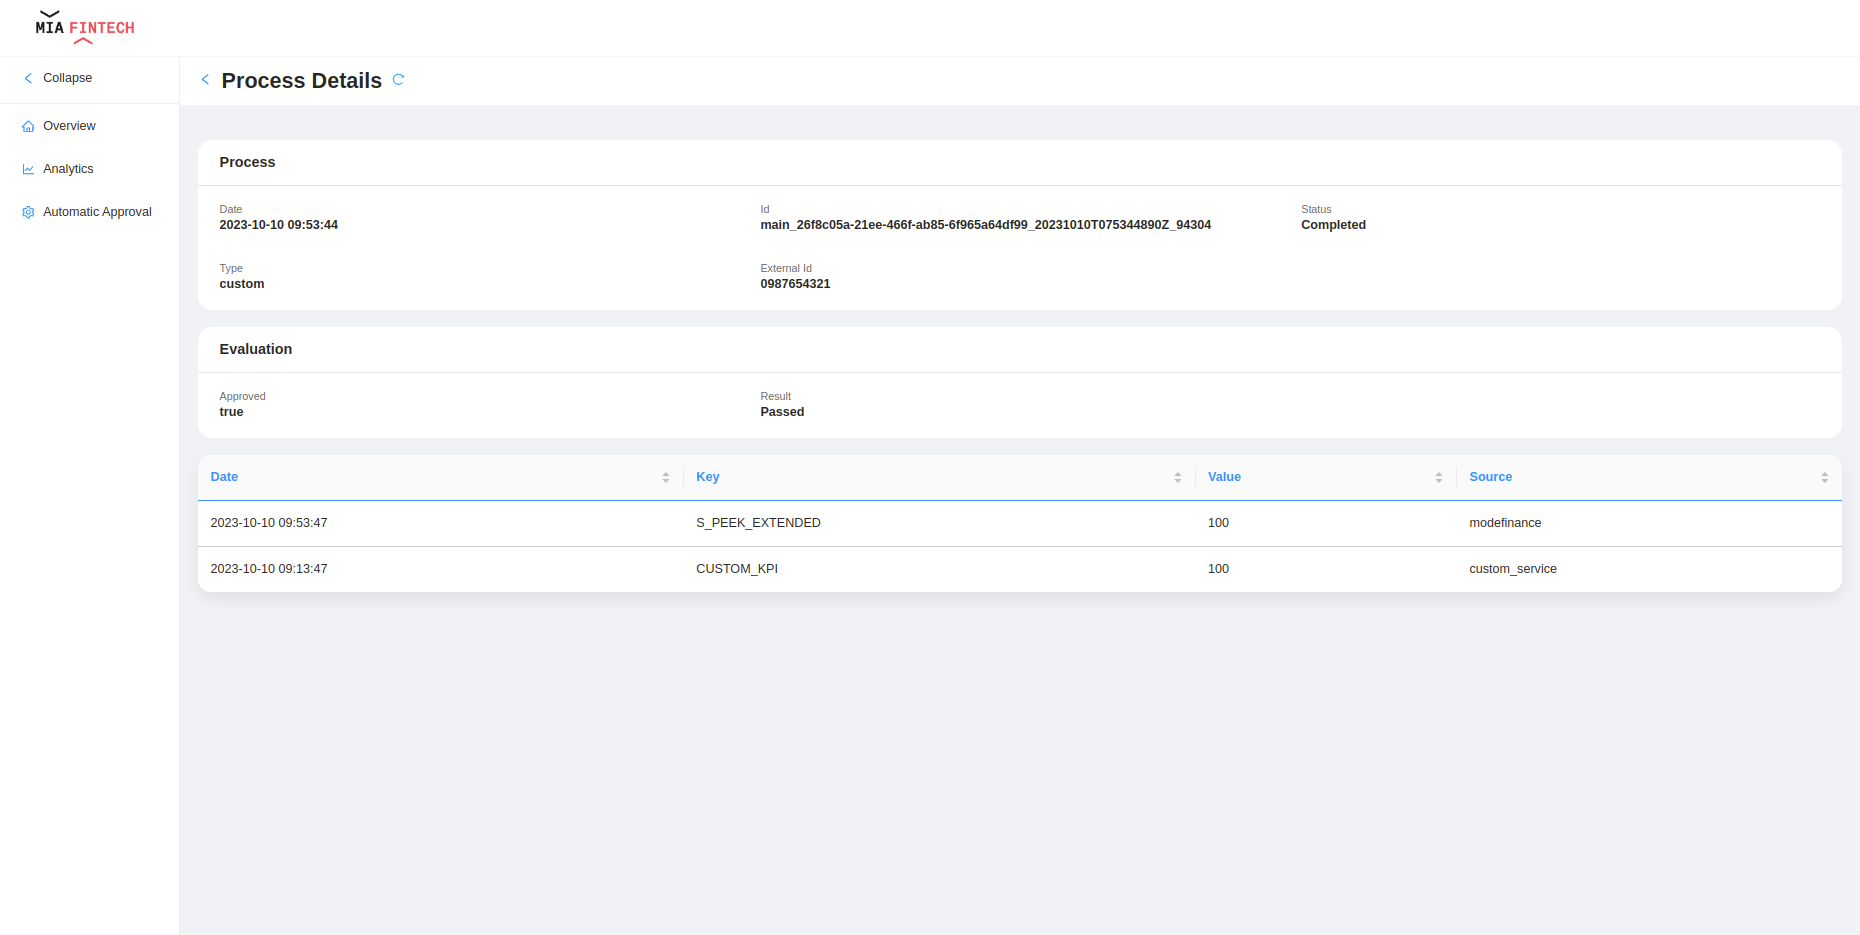
Task: Refresh the Process Details page
Action: click(x=398, y=80)
